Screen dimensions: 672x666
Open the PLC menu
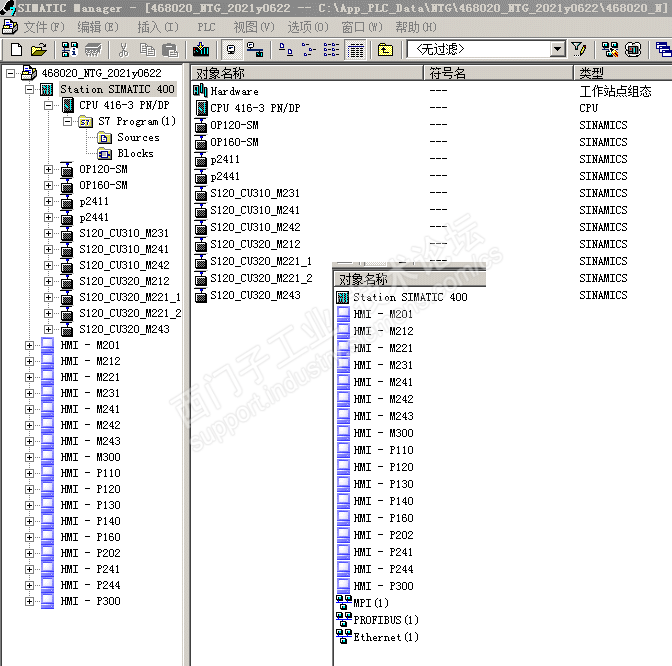tap(206, 27)
